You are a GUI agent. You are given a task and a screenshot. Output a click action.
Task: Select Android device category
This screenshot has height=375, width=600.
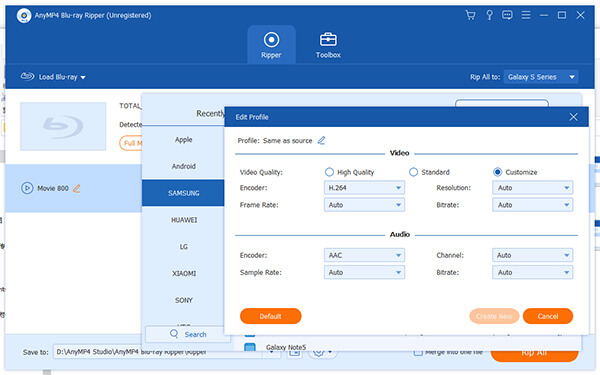[183, 166]
